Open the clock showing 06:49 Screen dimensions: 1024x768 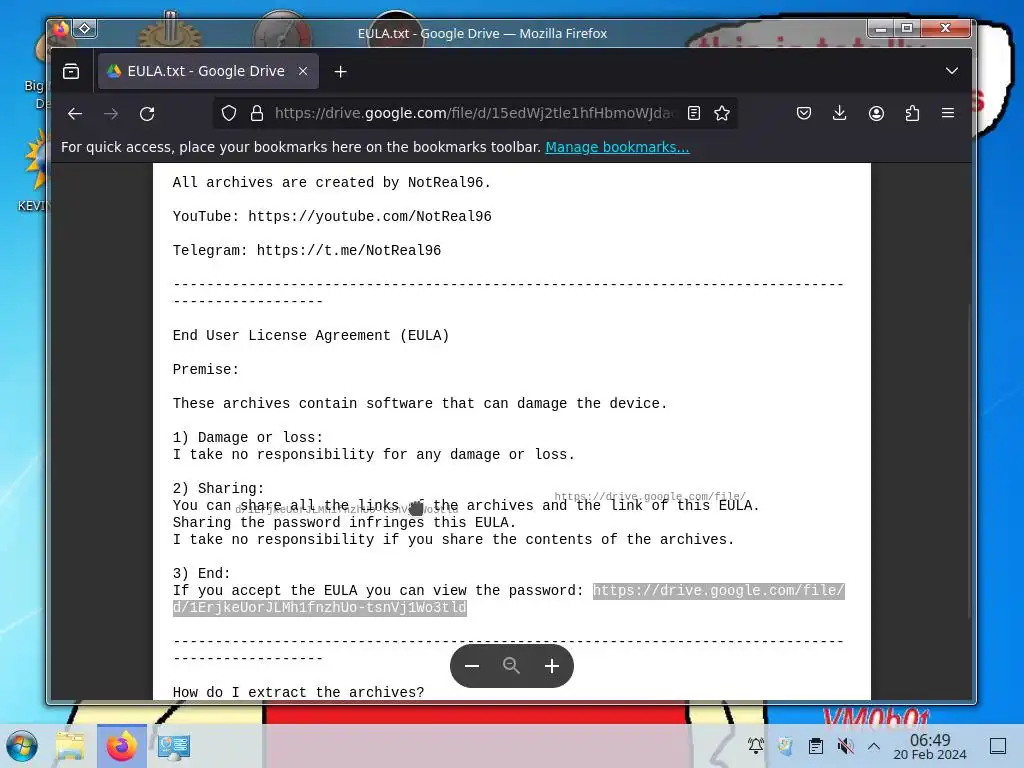click(930, 746)
